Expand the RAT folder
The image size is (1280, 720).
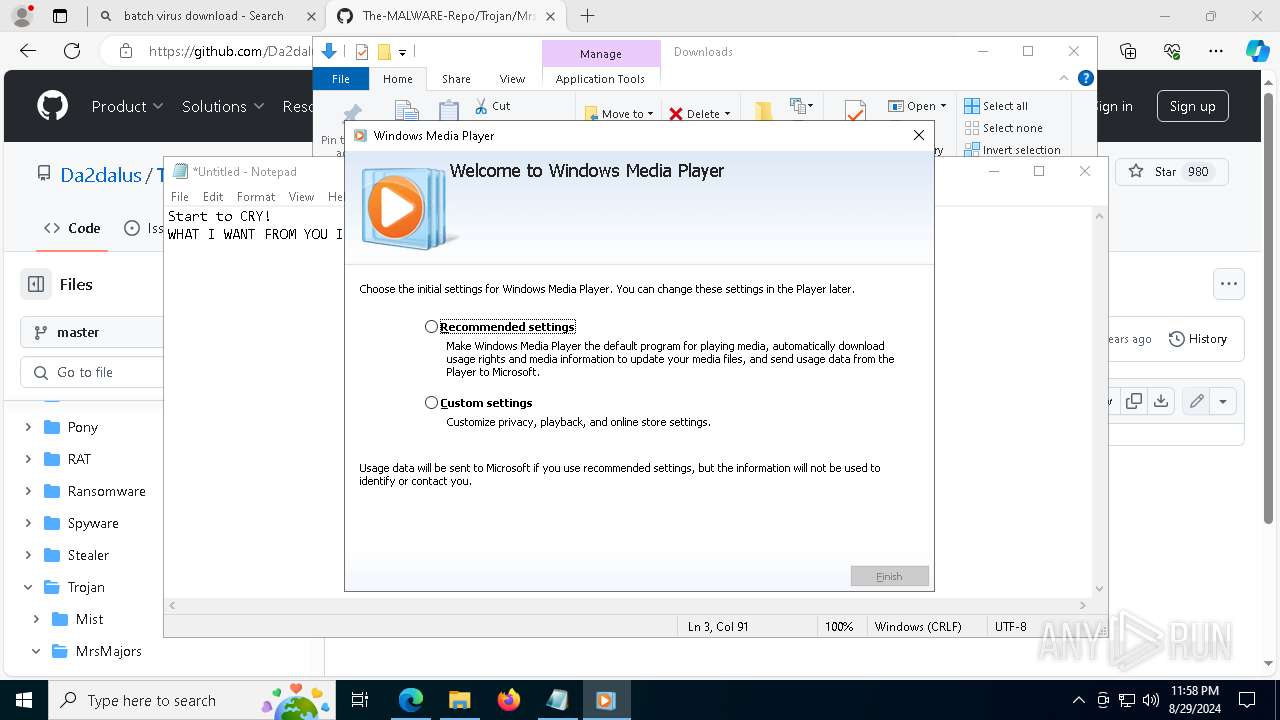tap(27, 459)
